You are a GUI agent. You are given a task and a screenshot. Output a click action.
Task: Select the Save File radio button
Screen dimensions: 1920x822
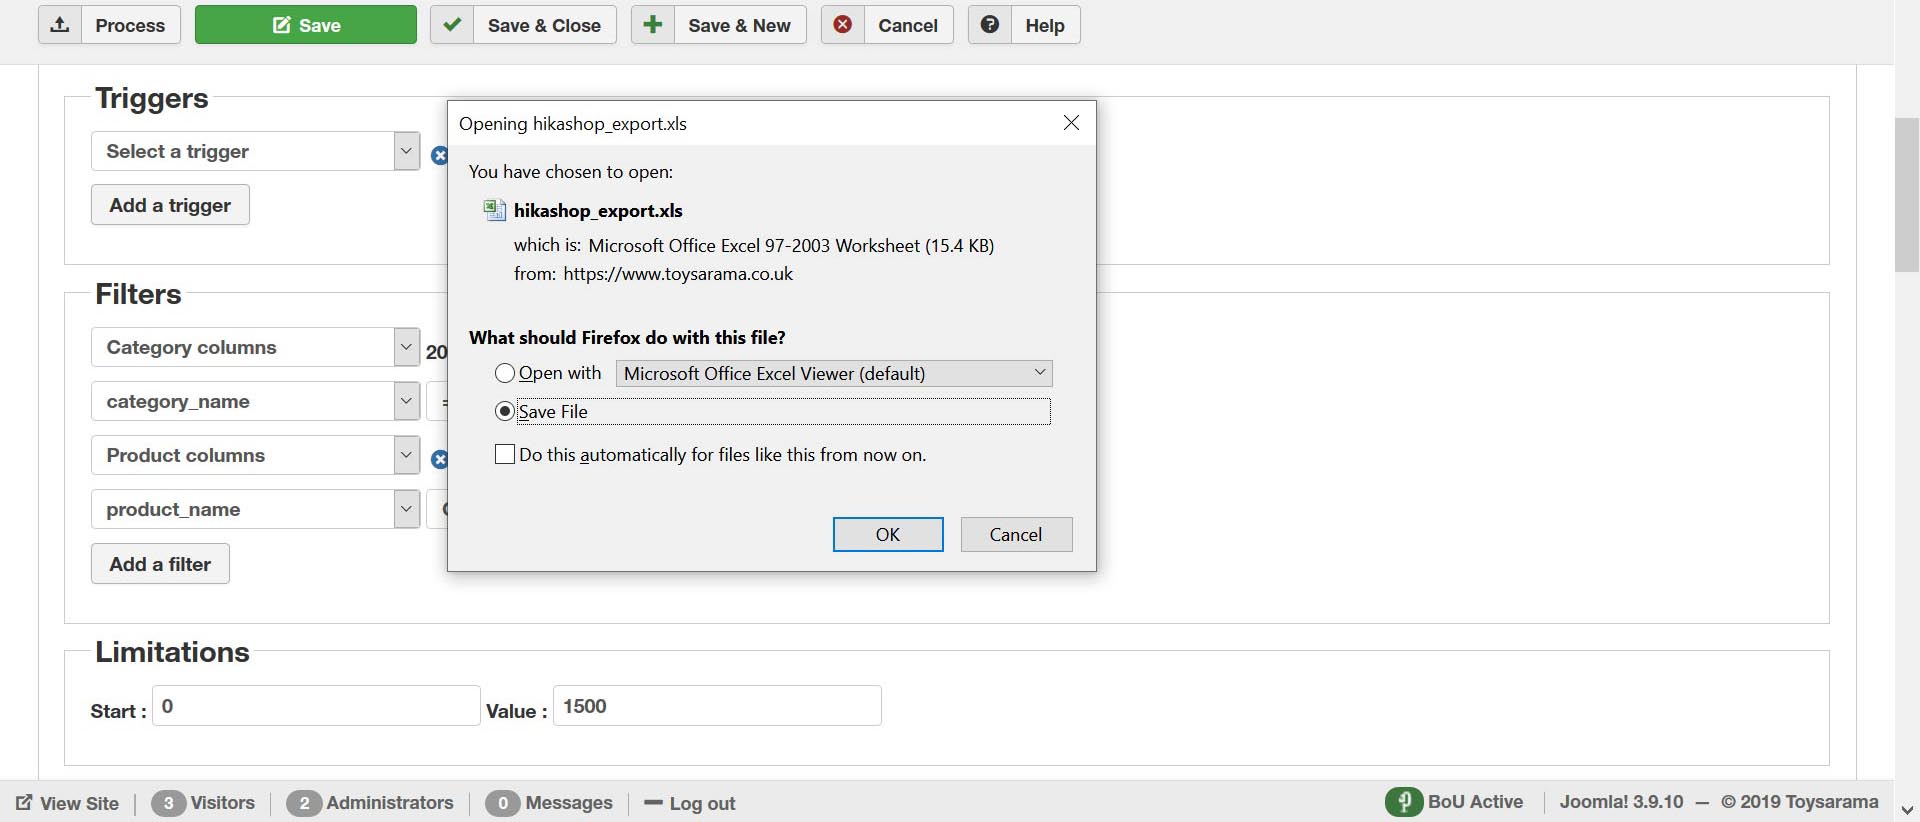[x=505, y=411]
